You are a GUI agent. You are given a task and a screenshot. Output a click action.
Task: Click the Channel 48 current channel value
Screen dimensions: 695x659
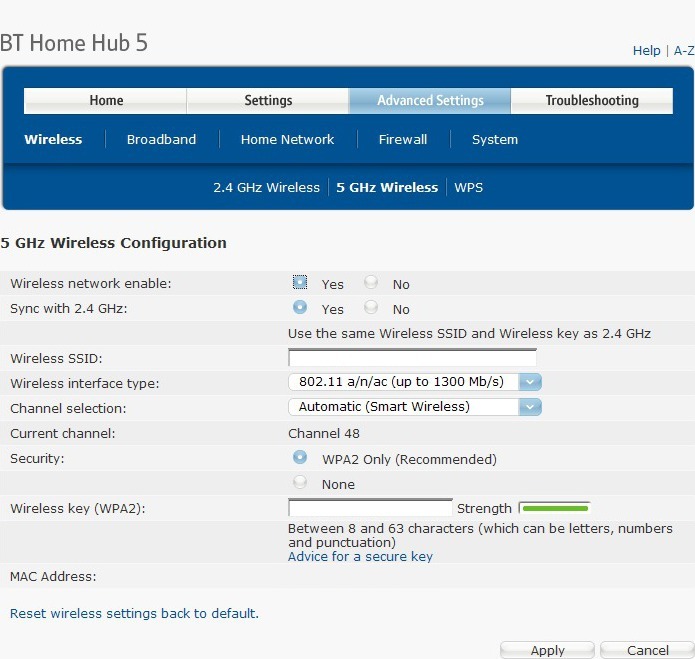pos(324,433)
